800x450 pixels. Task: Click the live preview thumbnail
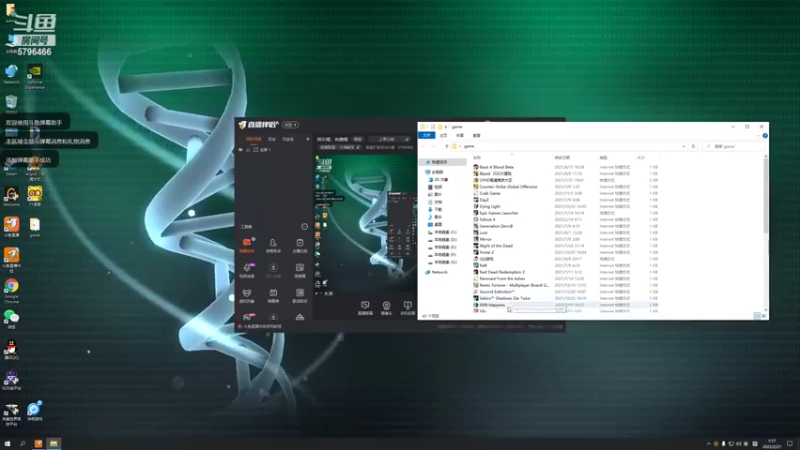point(365,224)
